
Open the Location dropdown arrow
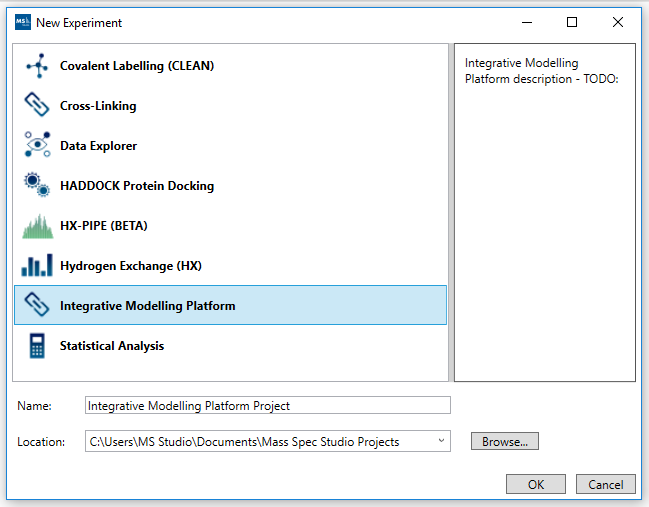[x=441, y=441]
